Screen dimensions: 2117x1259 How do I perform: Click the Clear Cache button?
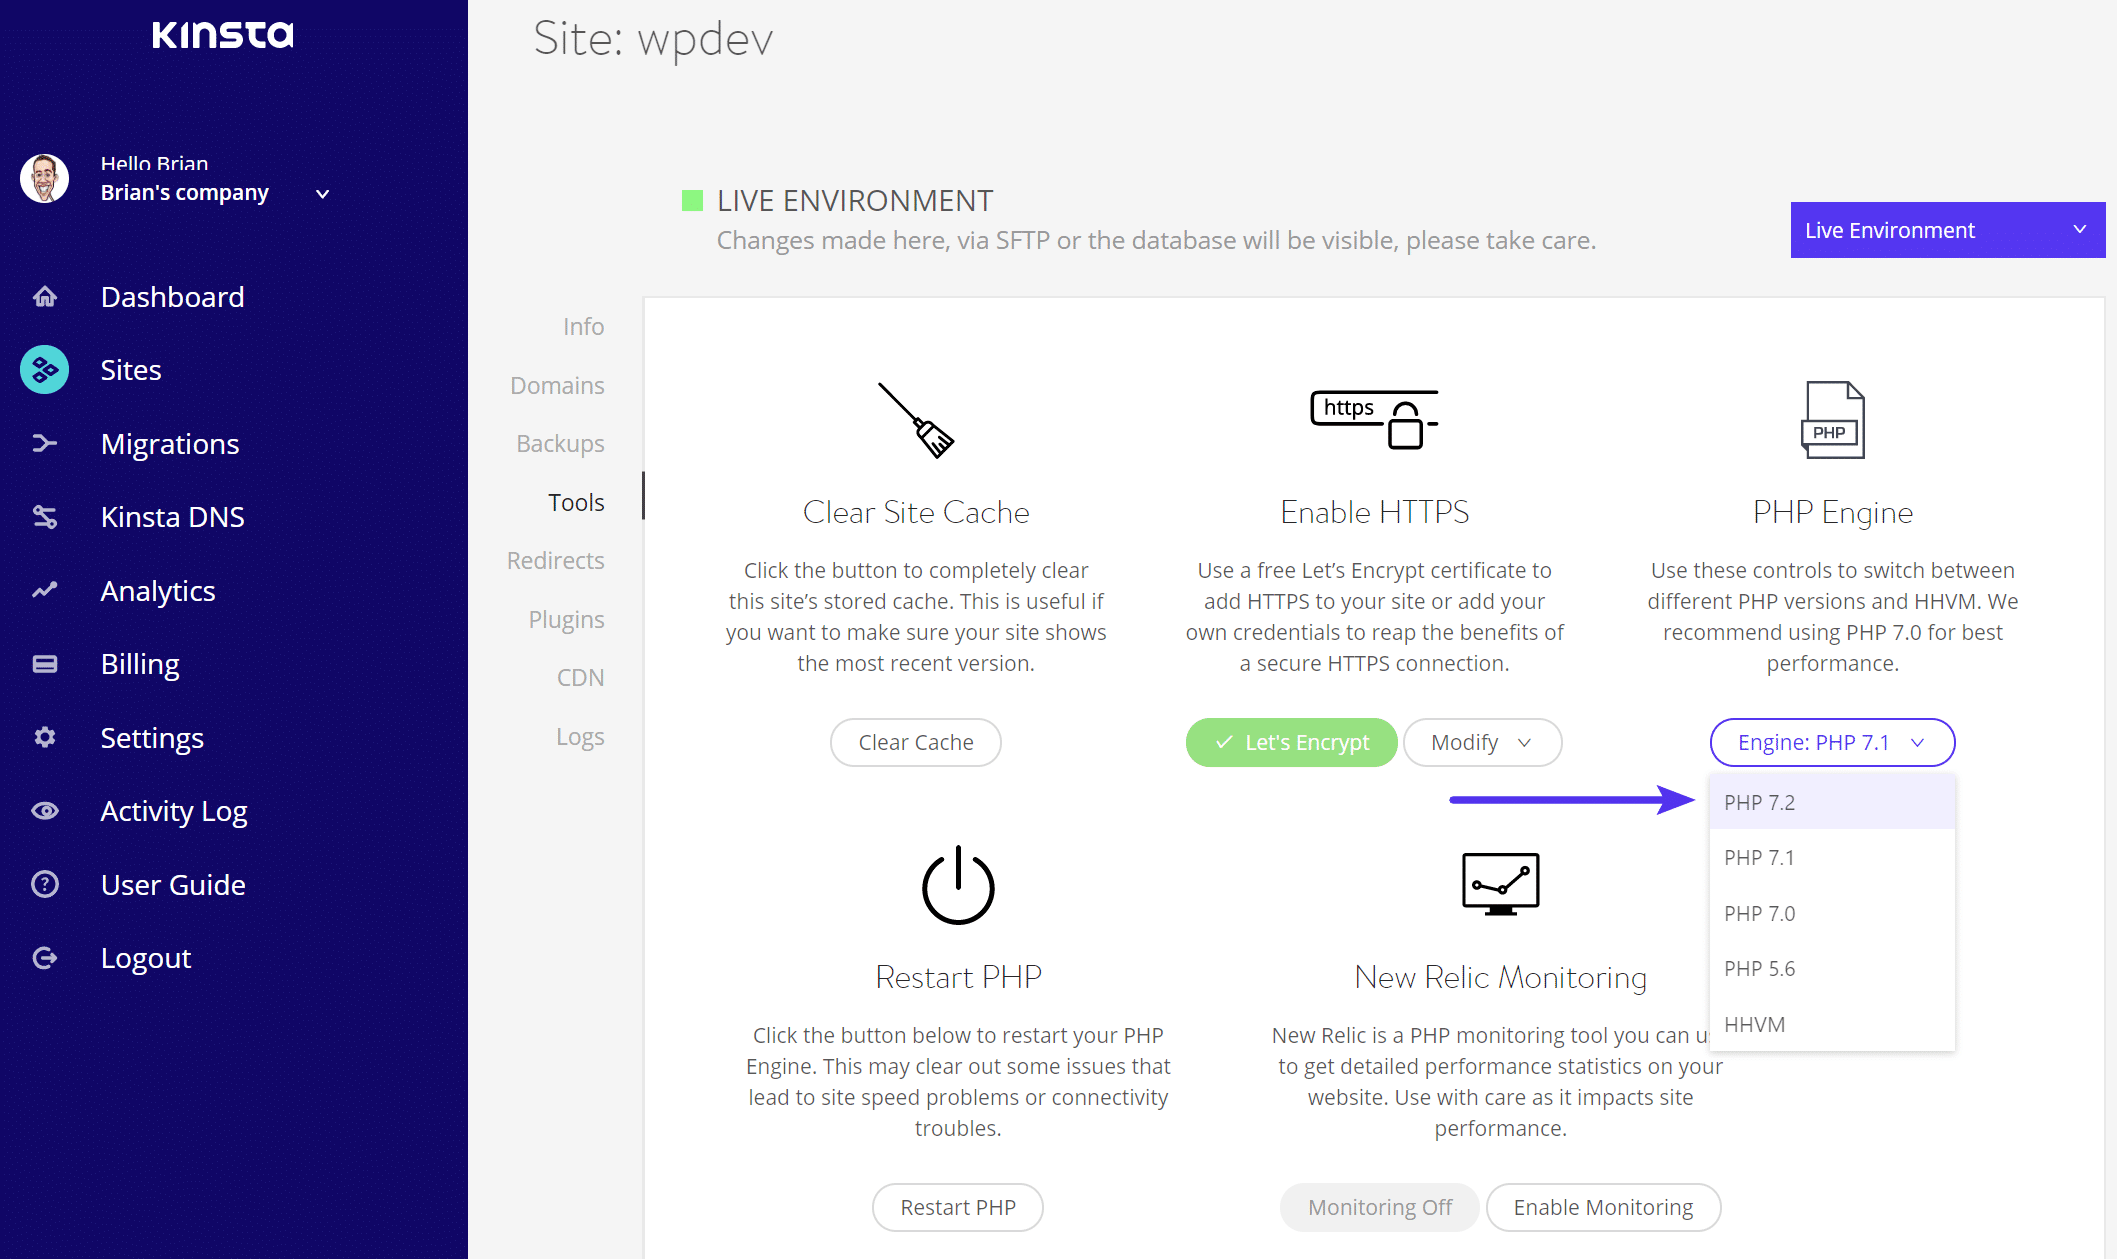click(915, 742)
